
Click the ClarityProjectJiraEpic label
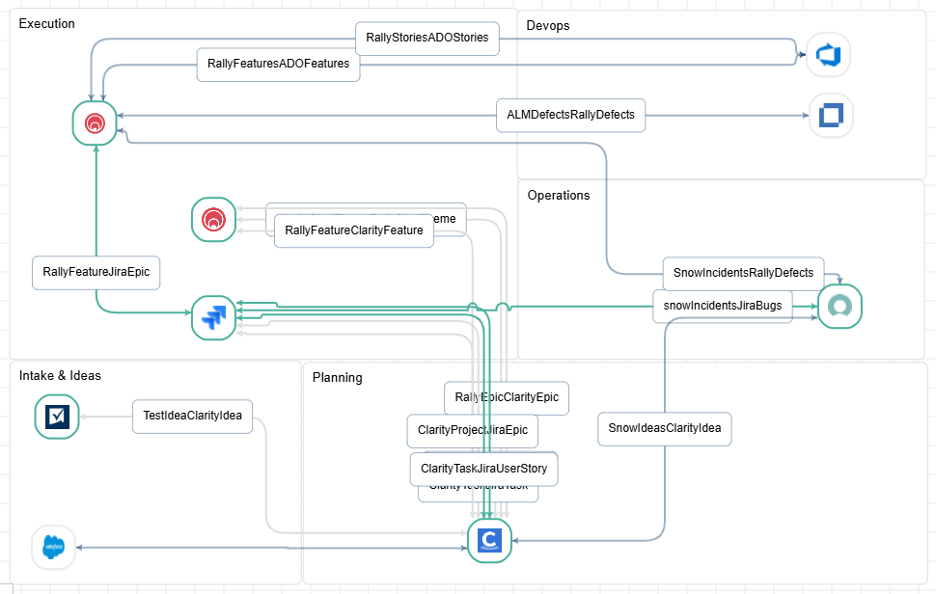point(471,430)
